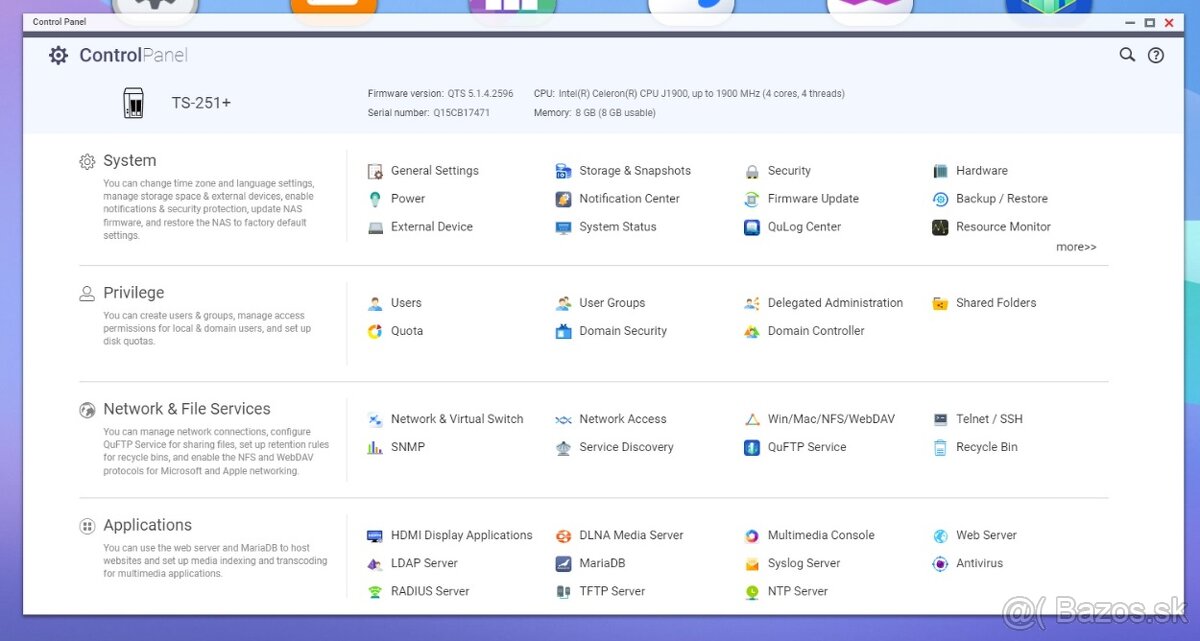The image size is (1200, 641).
Task: Click the TS-251+ NAS device thumbnail
Action: click(x=133, y=103)
